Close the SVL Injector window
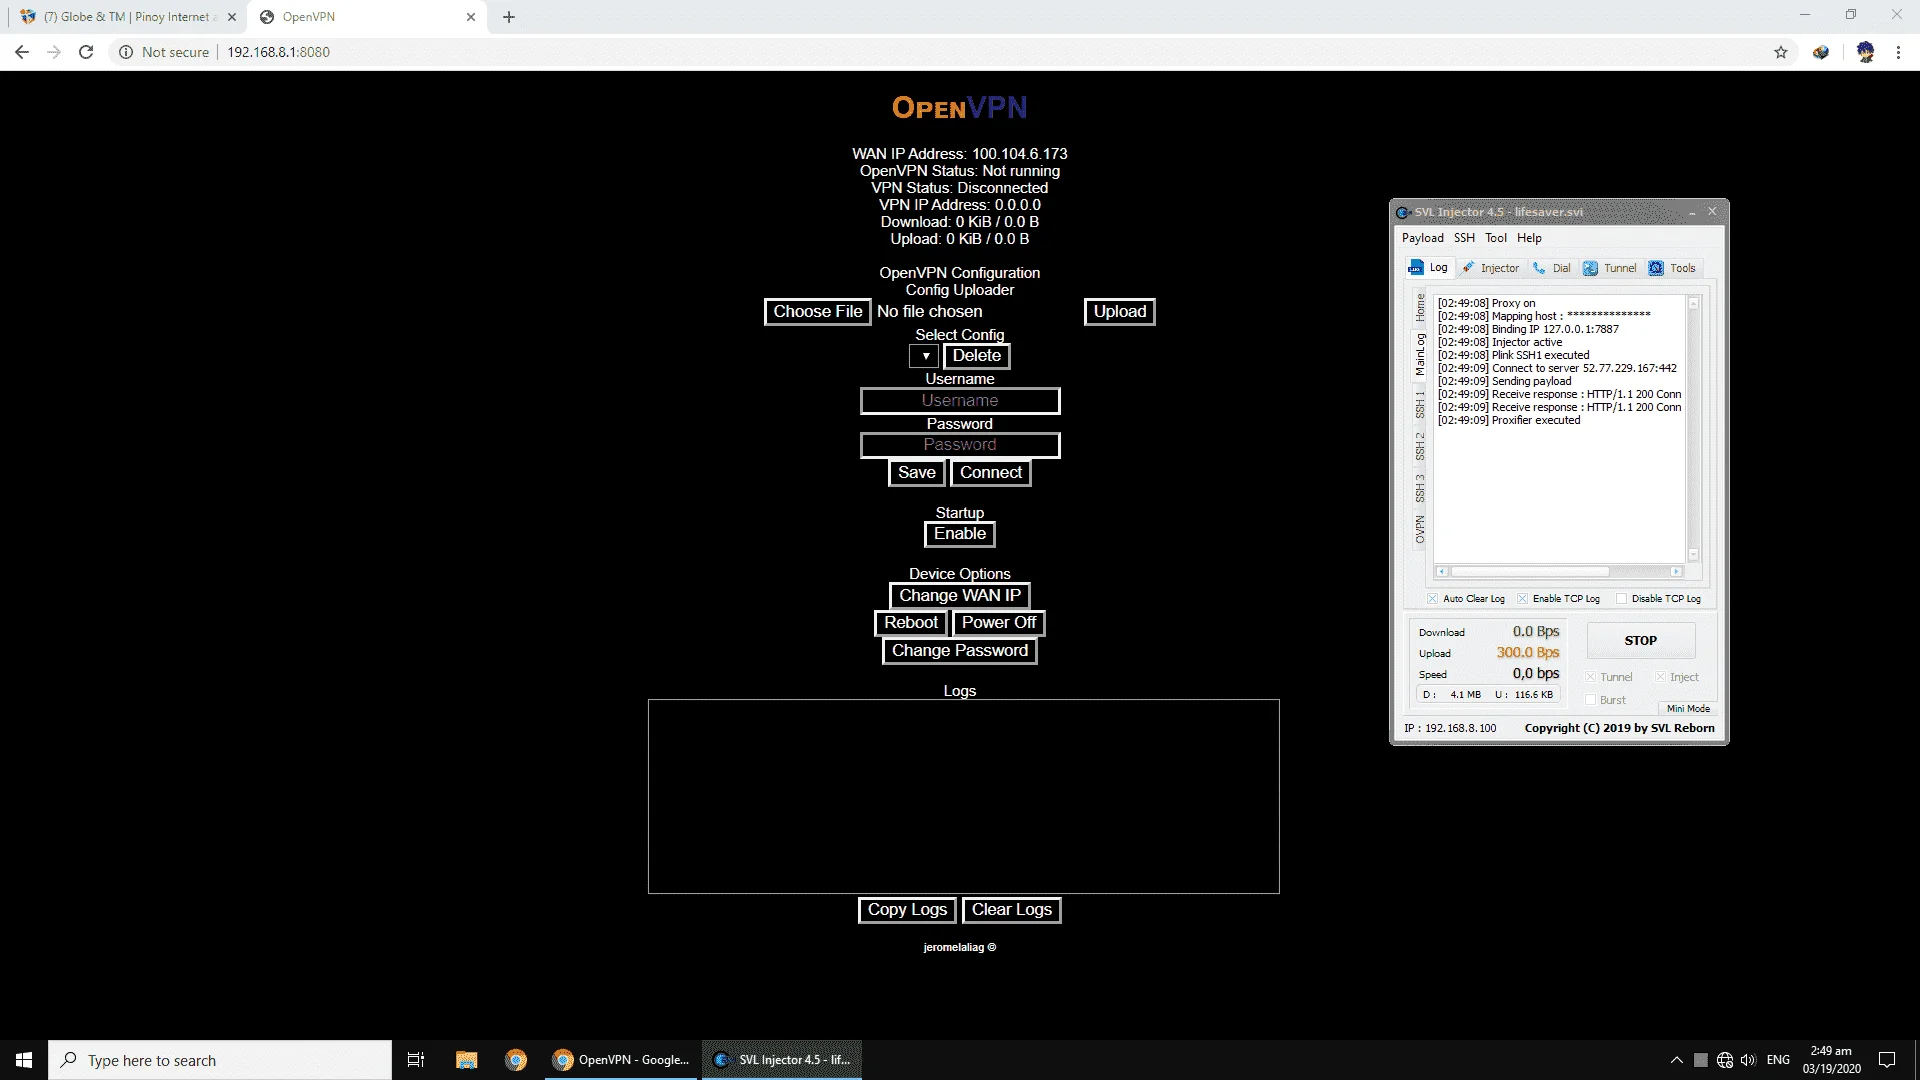Image resolution: width=1920 pixels, height=1080 pixels. tap(1712, 212)
